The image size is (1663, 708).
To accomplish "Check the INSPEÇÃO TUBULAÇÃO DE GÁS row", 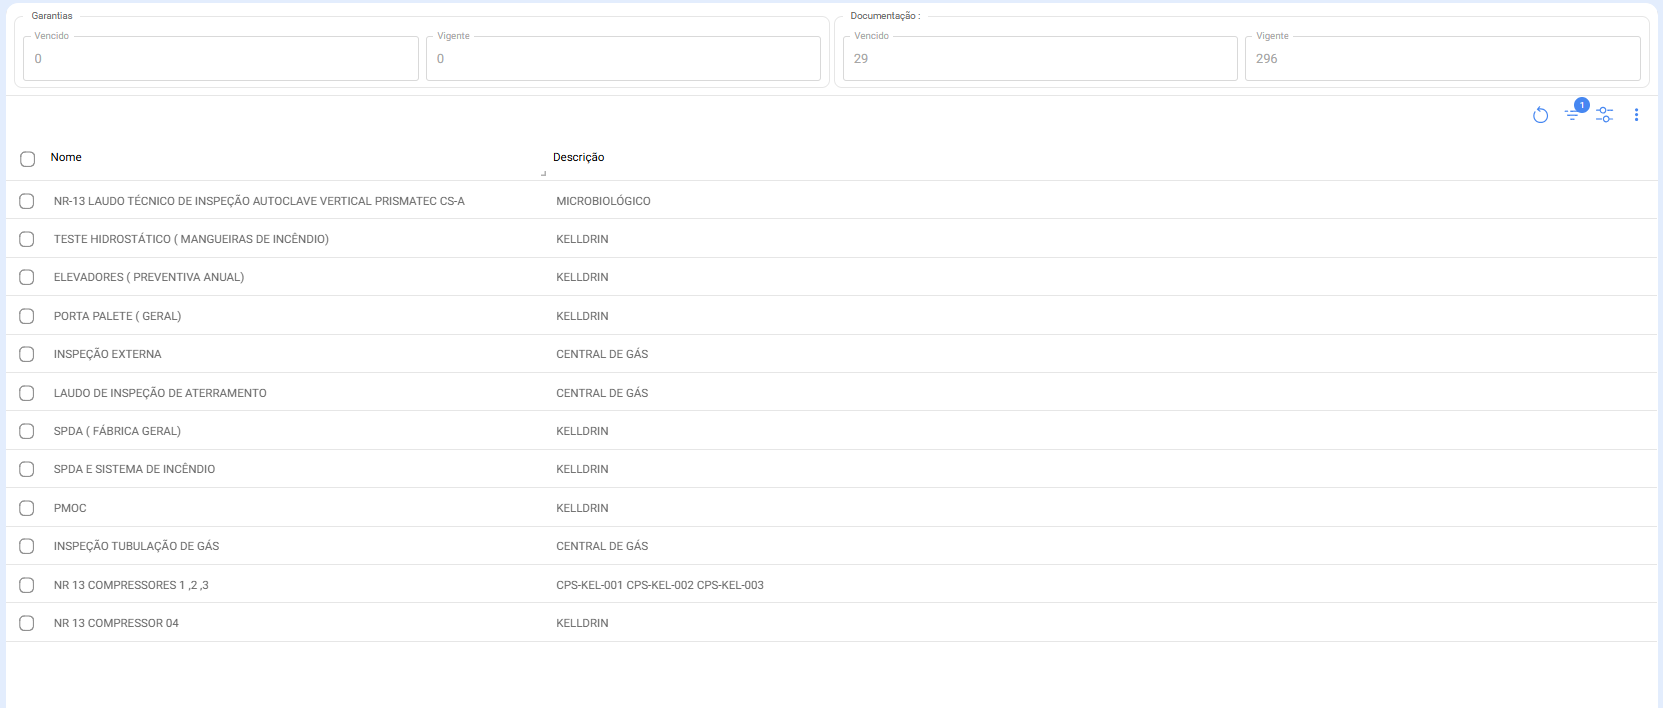I will tap(27, 546).
